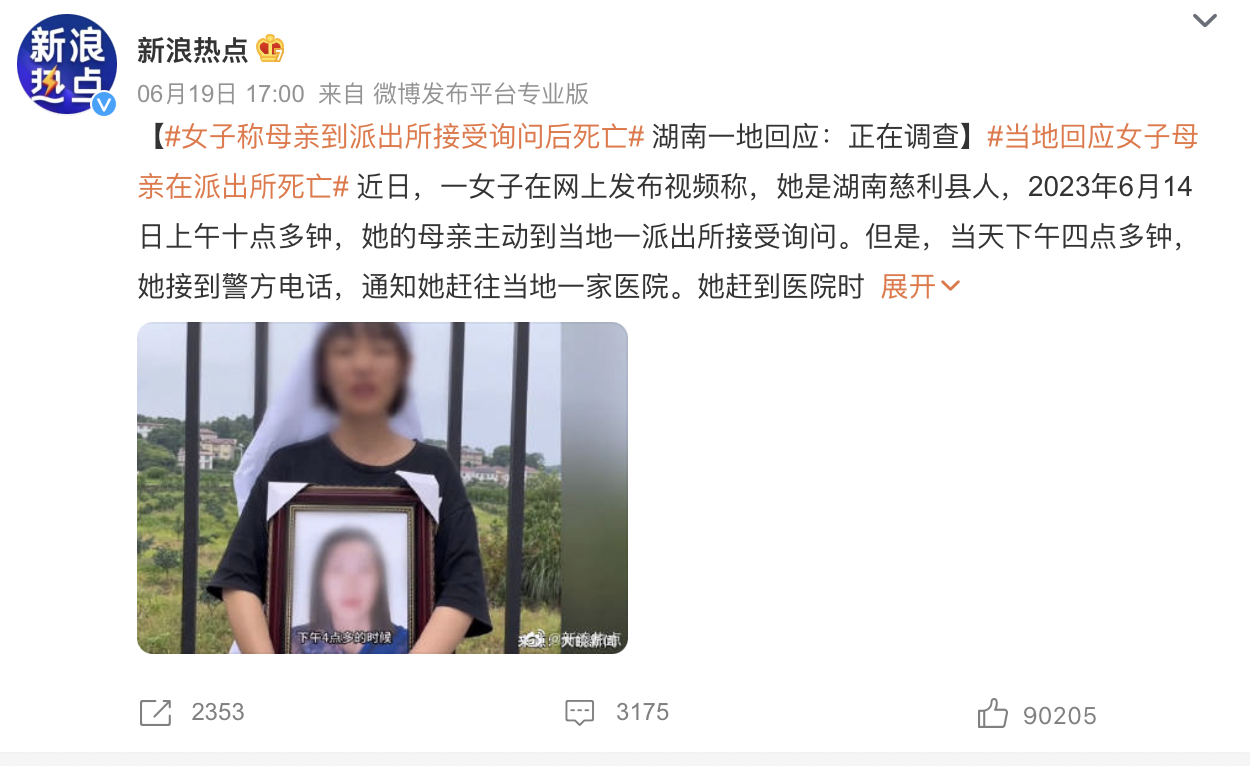Open the 新浪热点 profile avatar
Viewport: 1250px width, 766px height.
(66, 64)
